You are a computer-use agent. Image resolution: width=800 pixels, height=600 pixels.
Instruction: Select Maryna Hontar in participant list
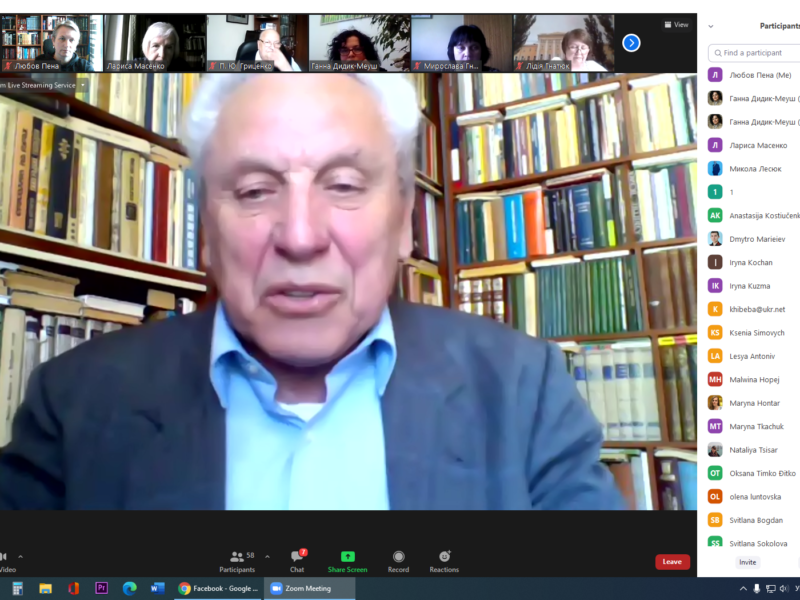[x=756, y=402]
